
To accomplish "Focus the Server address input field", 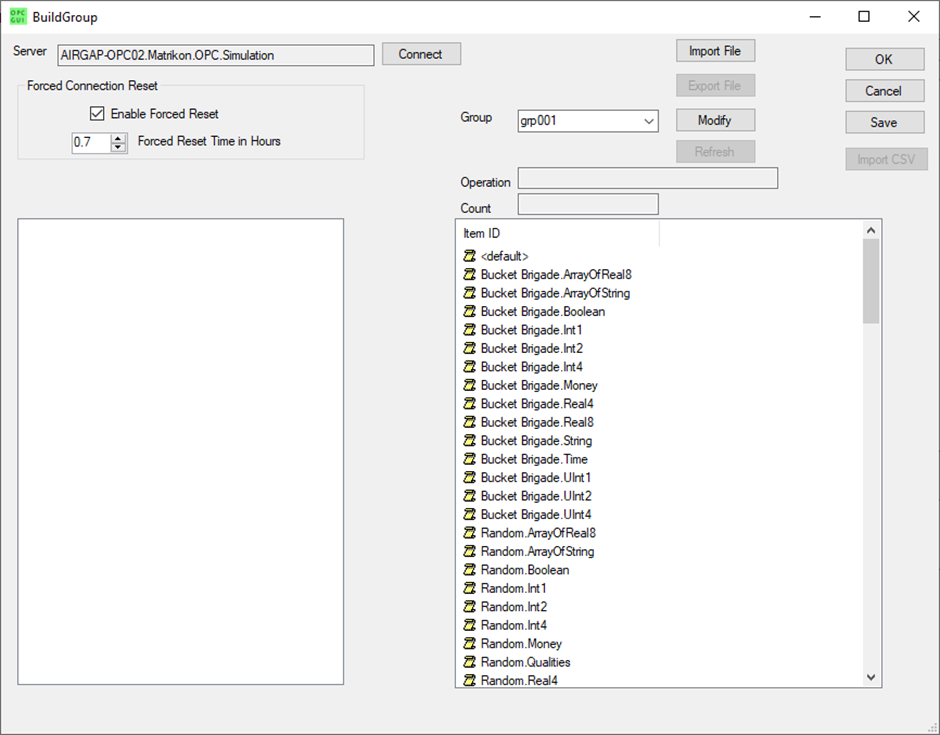I will pos(216,55).
